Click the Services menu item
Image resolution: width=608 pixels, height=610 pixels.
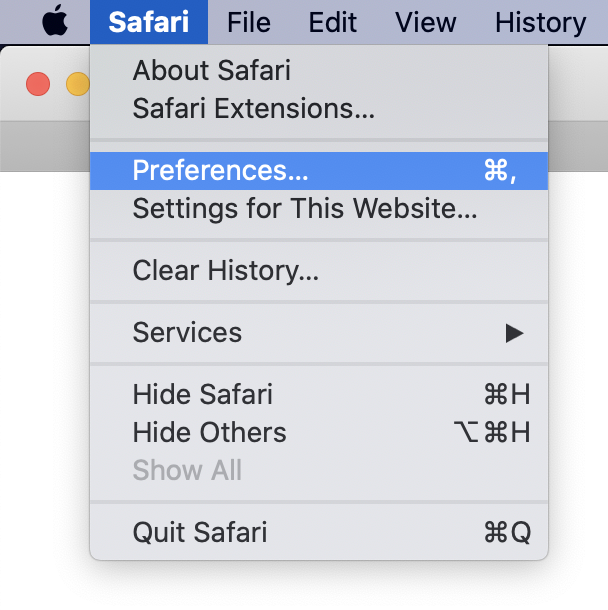tap(187, 333)
